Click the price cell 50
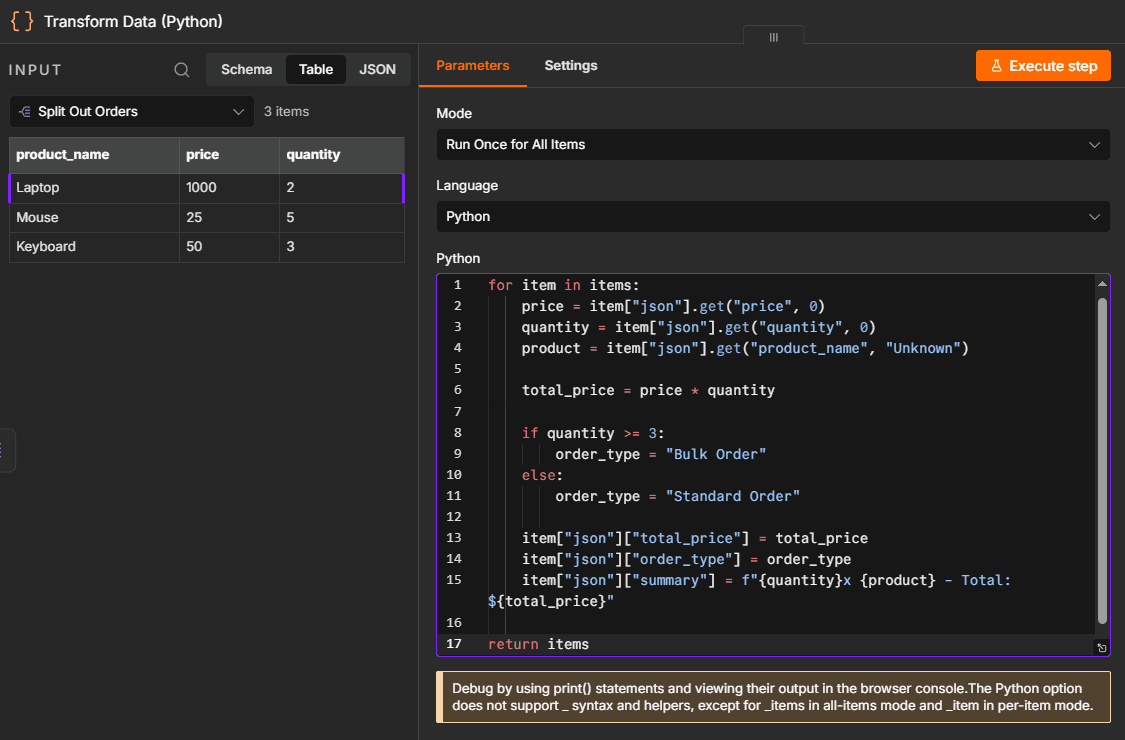 pos(230,247)
